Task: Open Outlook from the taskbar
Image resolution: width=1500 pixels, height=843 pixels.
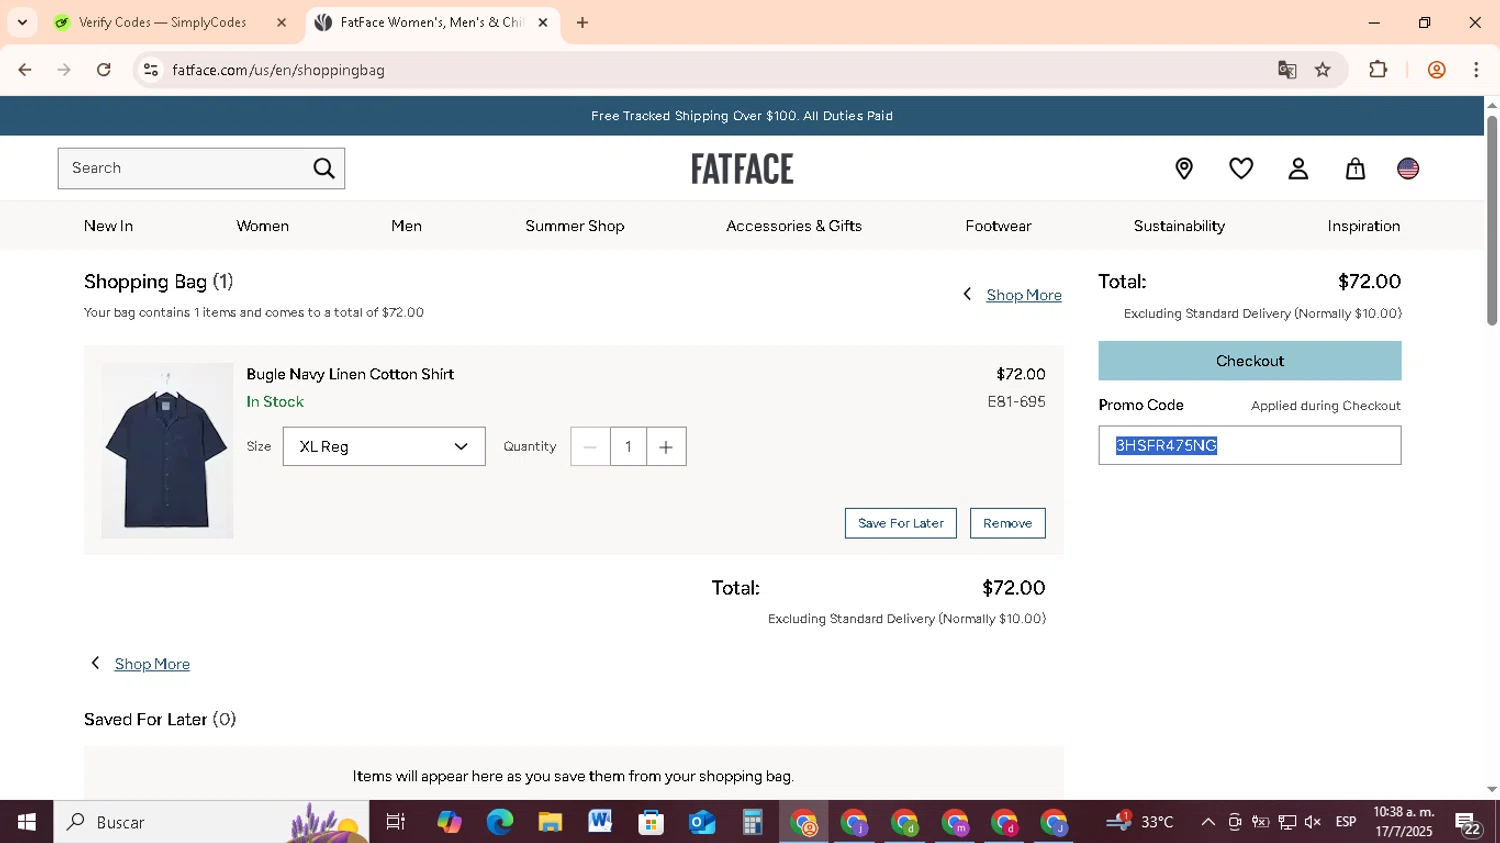Action: (702, 822)
